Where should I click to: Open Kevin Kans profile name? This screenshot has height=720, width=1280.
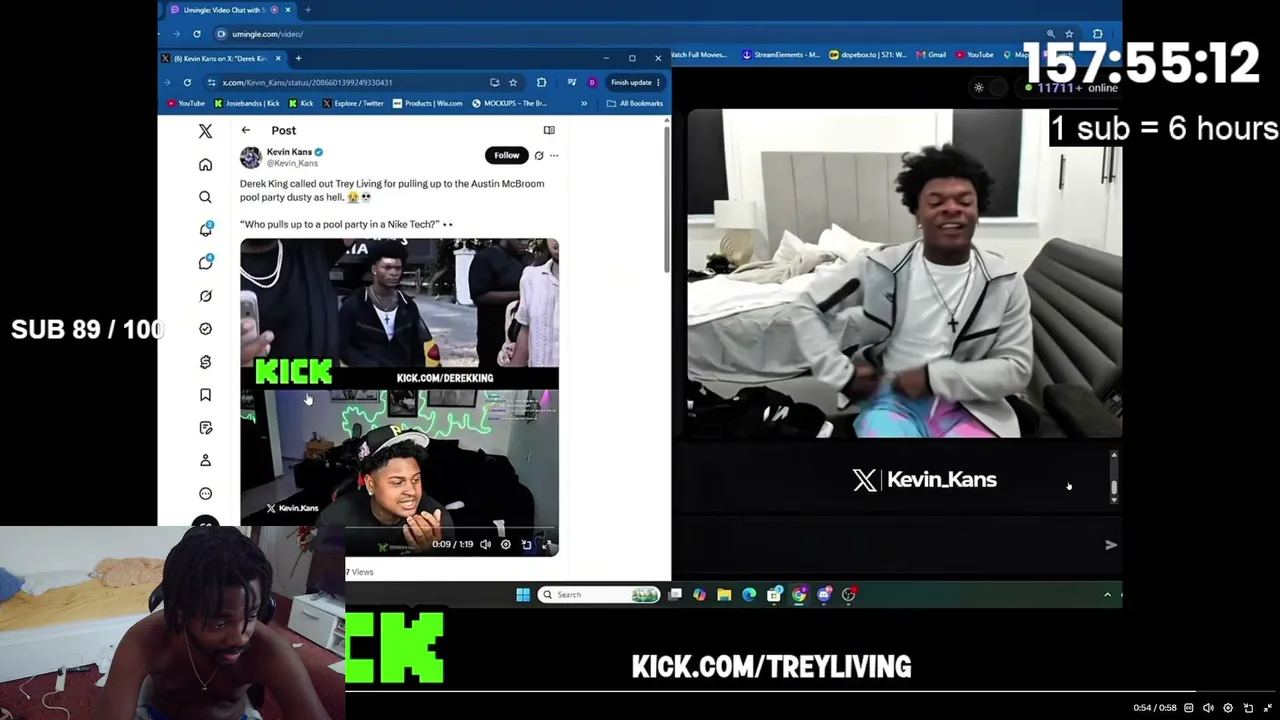coord(289,152)
